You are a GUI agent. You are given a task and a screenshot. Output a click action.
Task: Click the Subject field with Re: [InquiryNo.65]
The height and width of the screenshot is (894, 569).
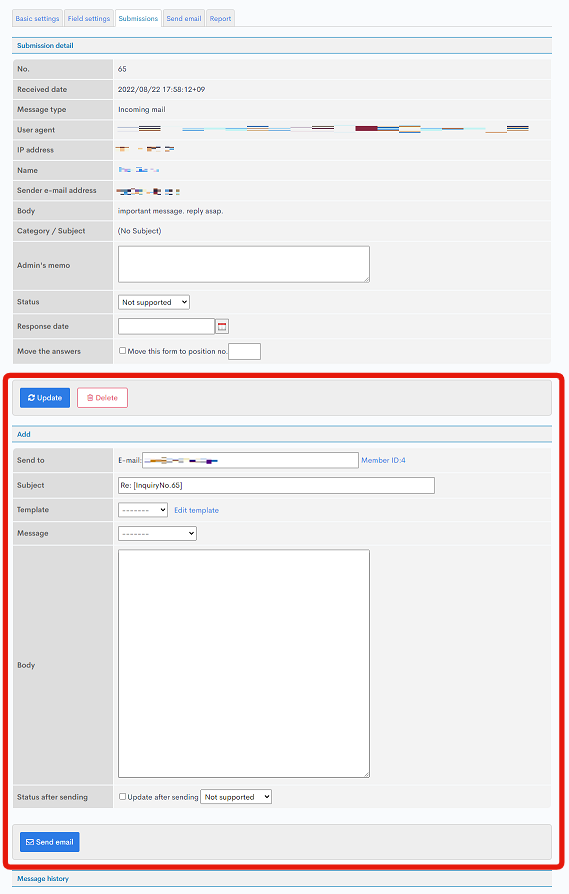[276, 485]
